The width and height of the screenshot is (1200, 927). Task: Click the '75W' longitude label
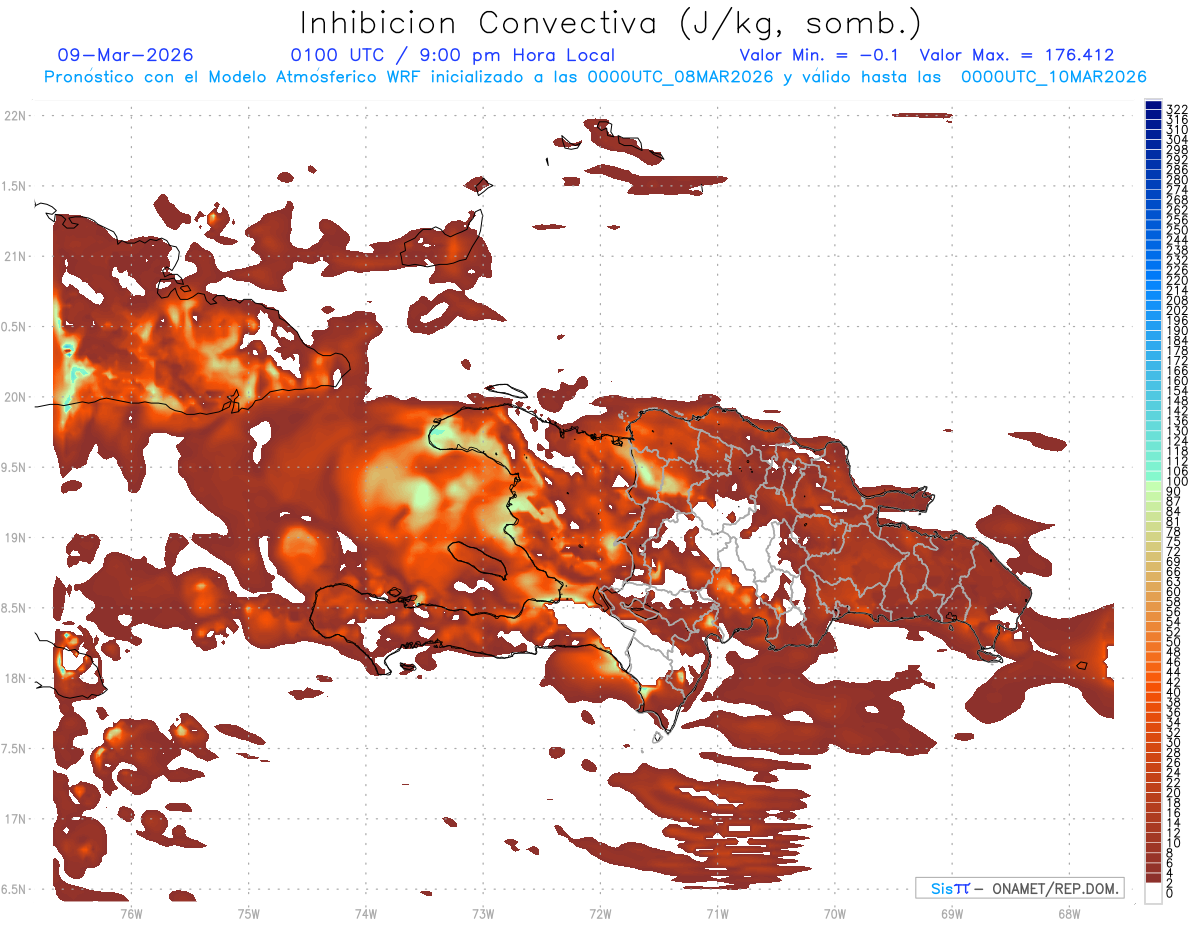point(249,913)
